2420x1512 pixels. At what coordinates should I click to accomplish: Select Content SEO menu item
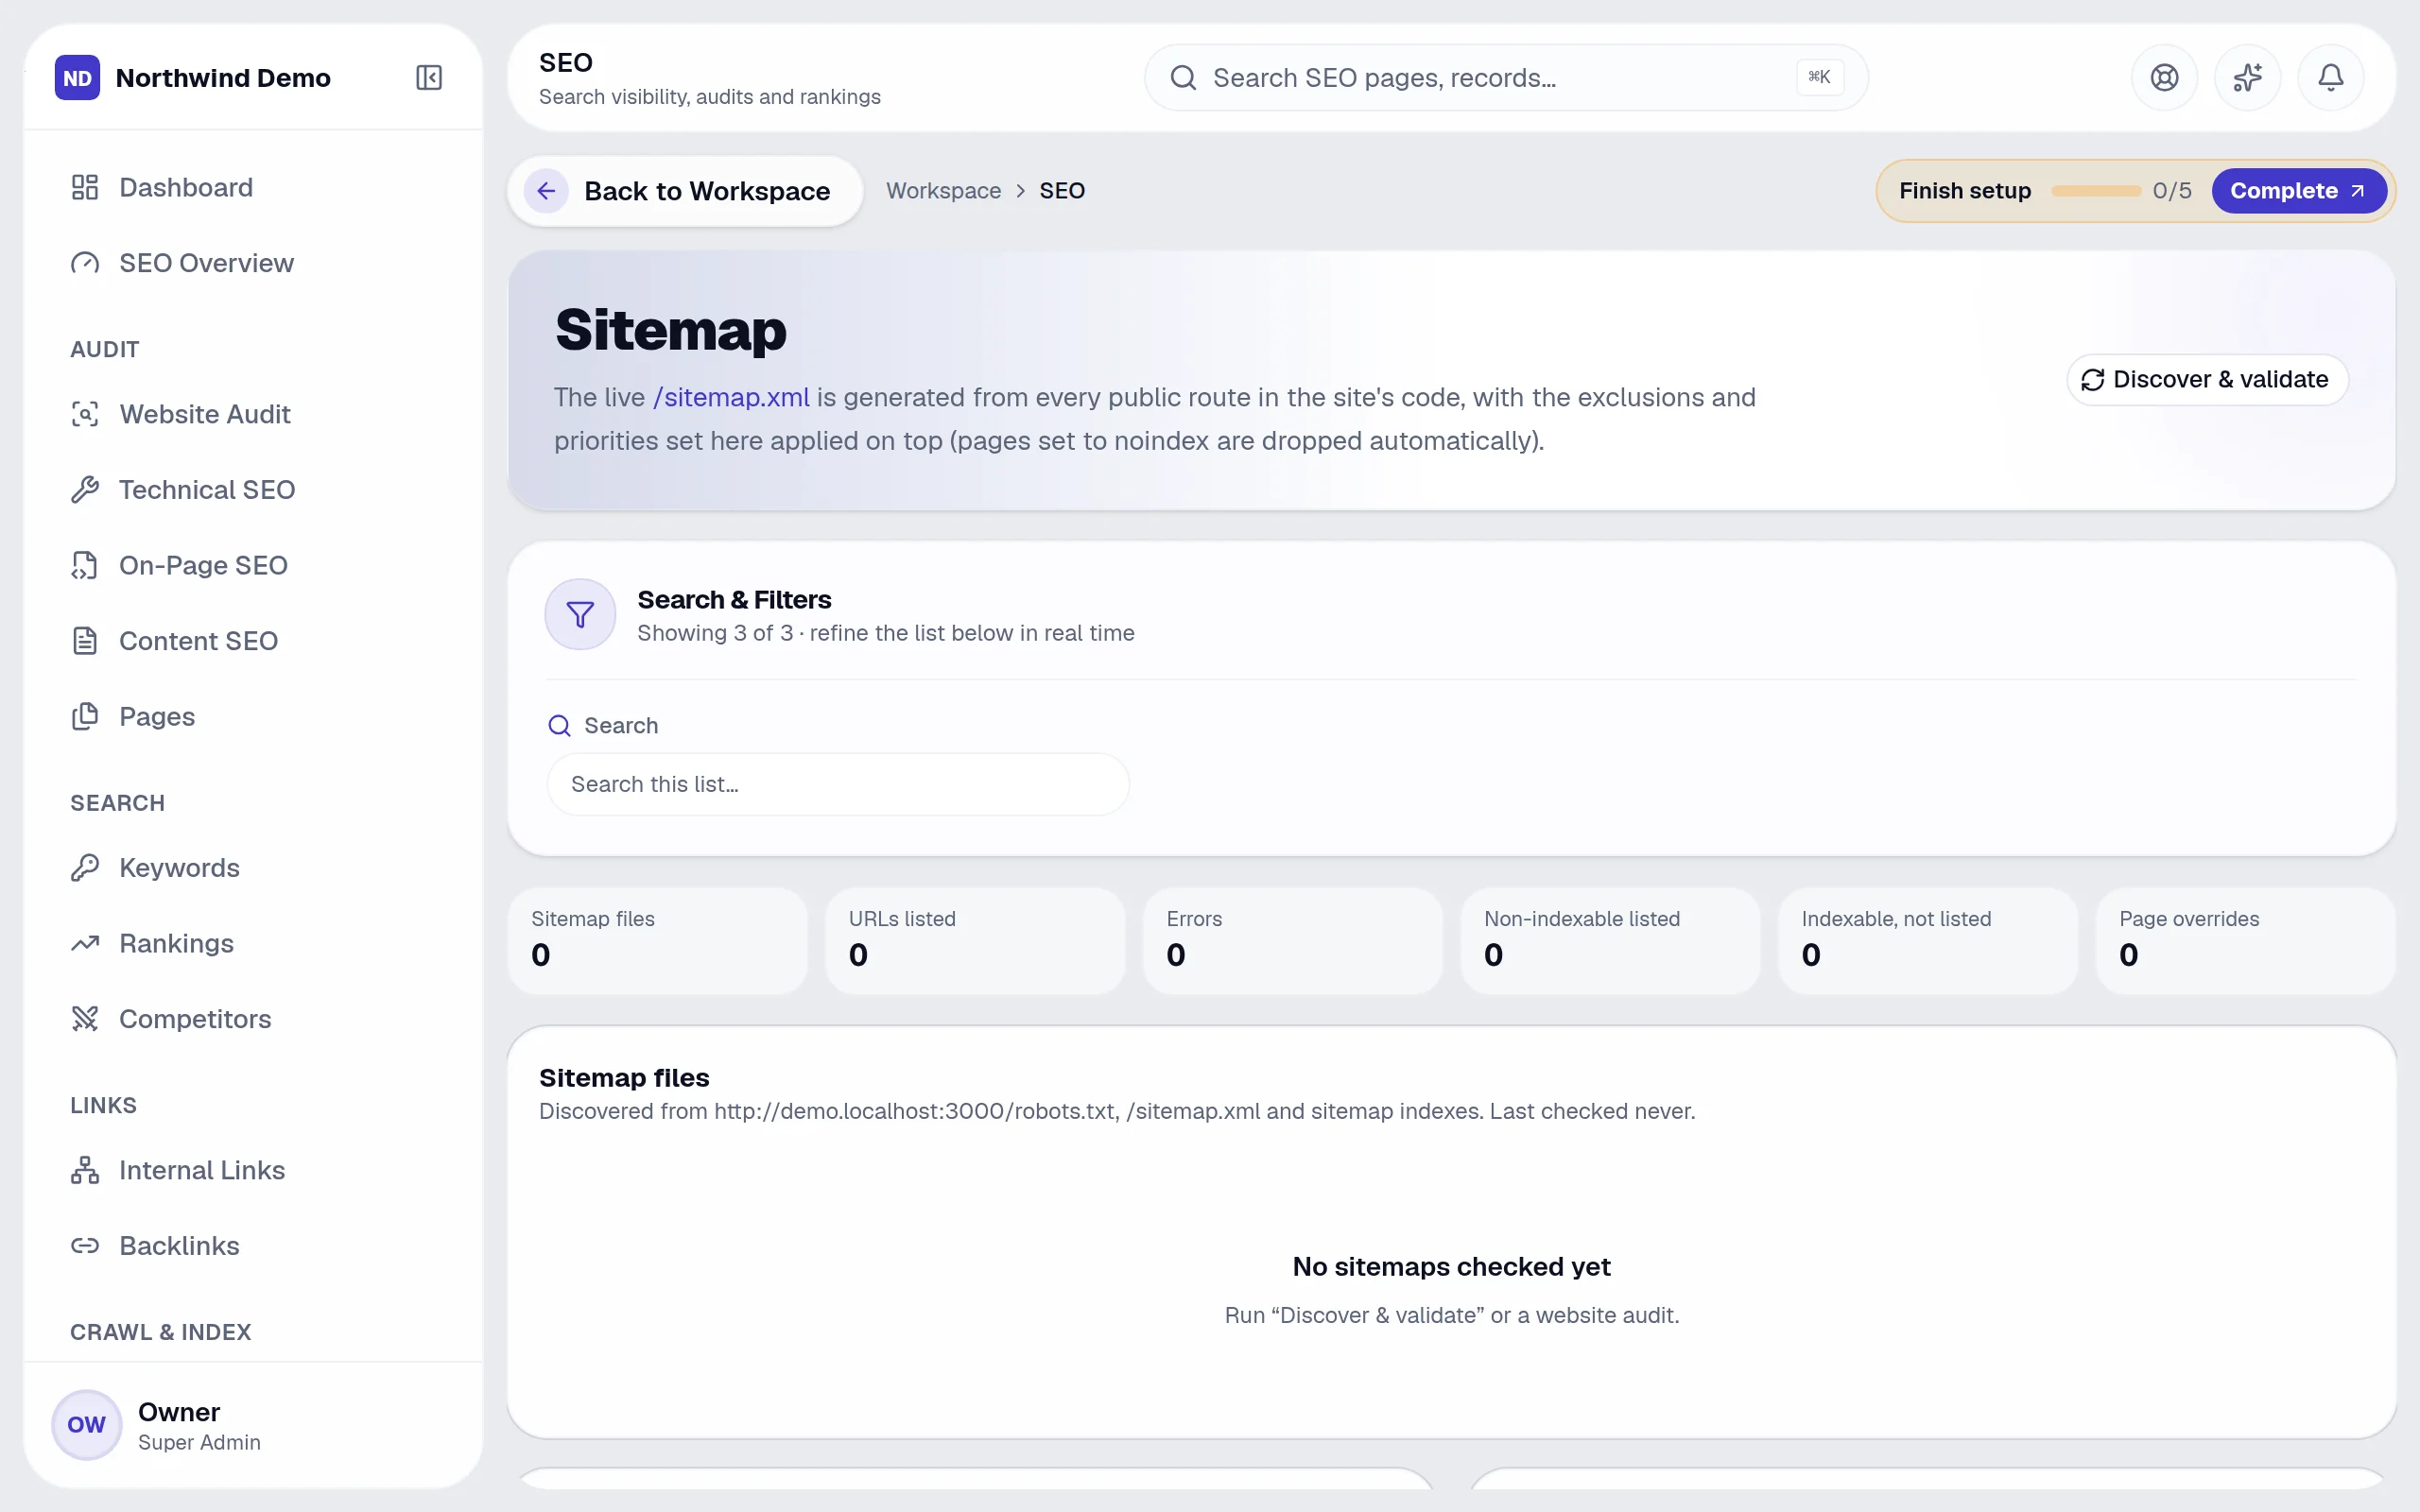tap(252, 641)
